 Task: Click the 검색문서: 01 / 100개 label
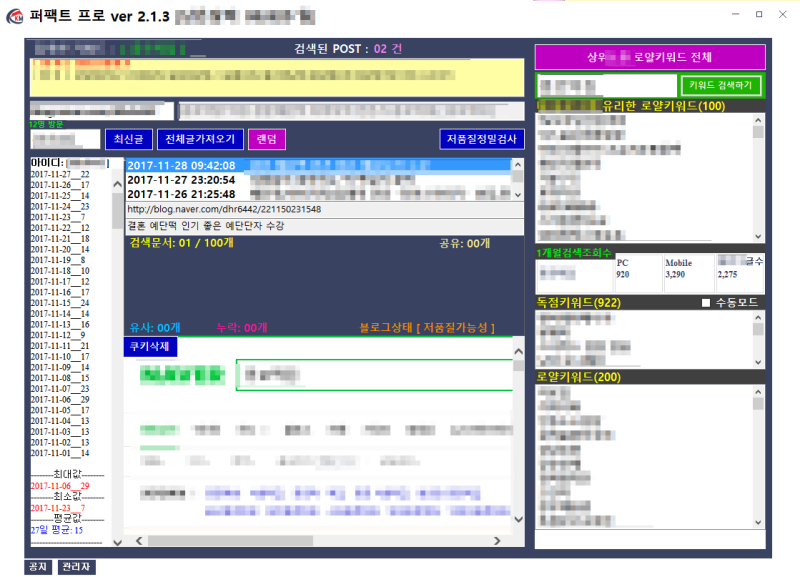182,243
